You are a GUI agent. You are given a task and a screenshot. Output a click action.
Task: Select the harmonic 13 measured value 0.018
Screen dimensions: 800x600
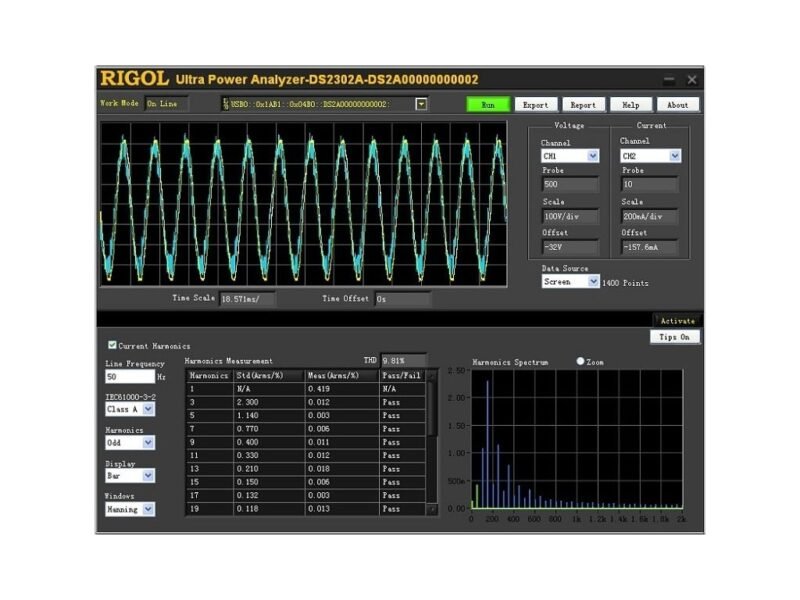click(x=341, y=468)
